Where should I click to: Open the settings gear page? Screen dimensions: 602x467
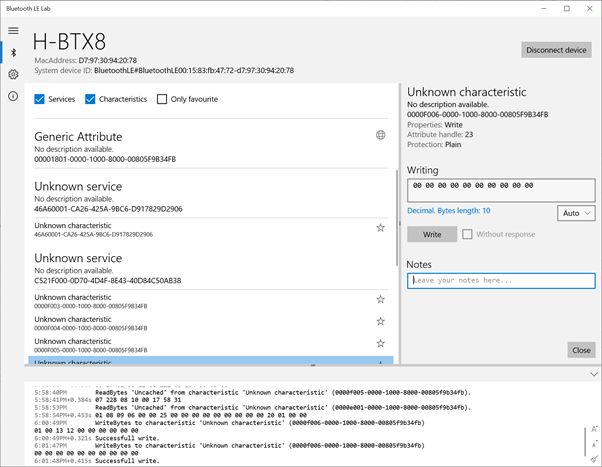pos(13,75)
